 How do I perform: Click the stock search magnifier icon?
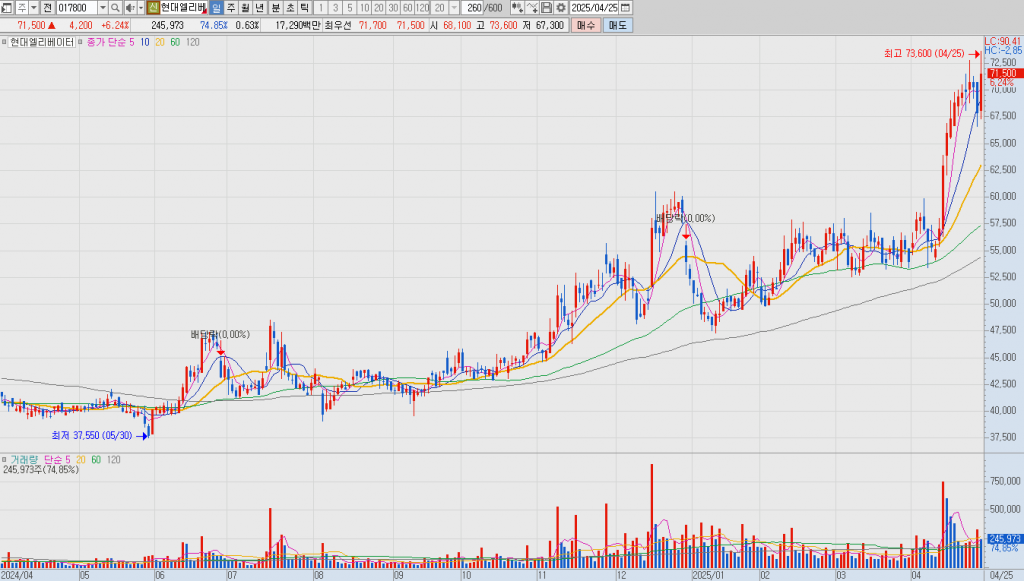(116, 8)
